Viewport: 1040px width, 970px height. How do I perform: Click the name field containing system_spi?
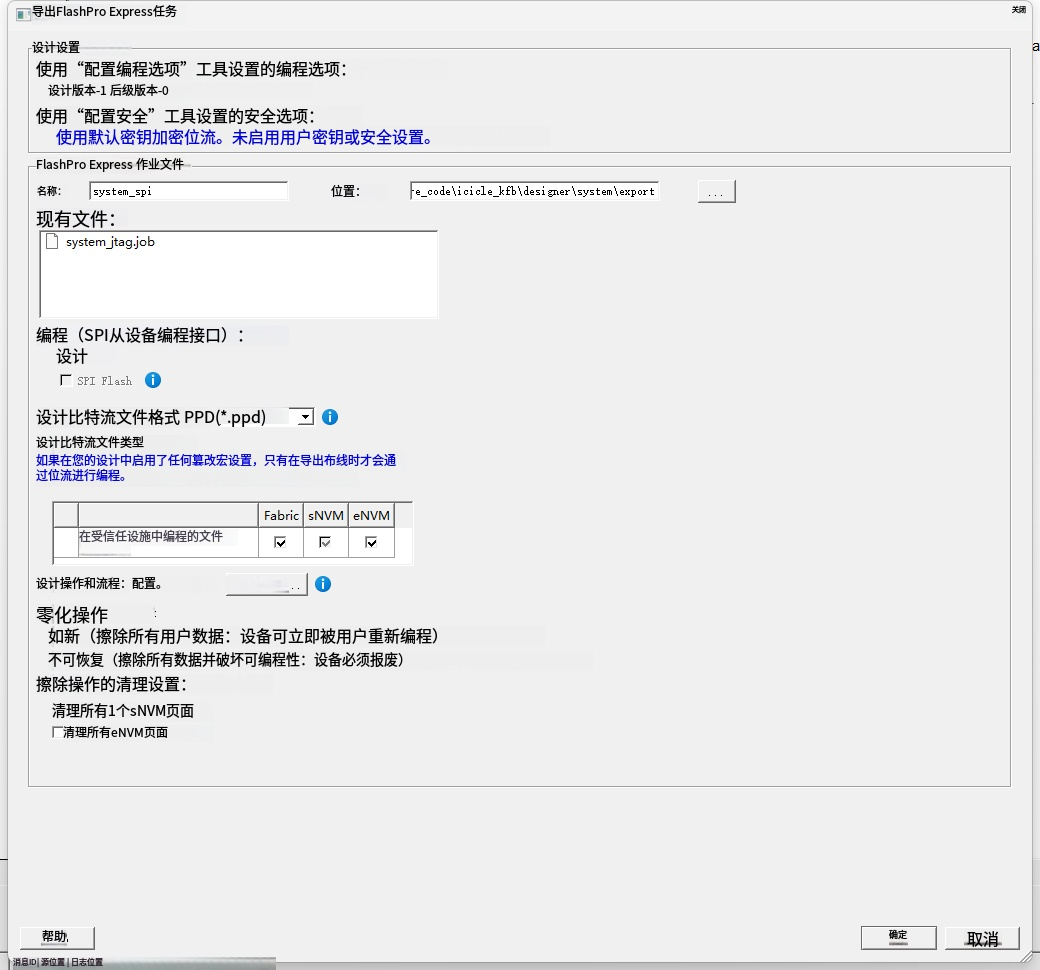click(x=189, y=191)
